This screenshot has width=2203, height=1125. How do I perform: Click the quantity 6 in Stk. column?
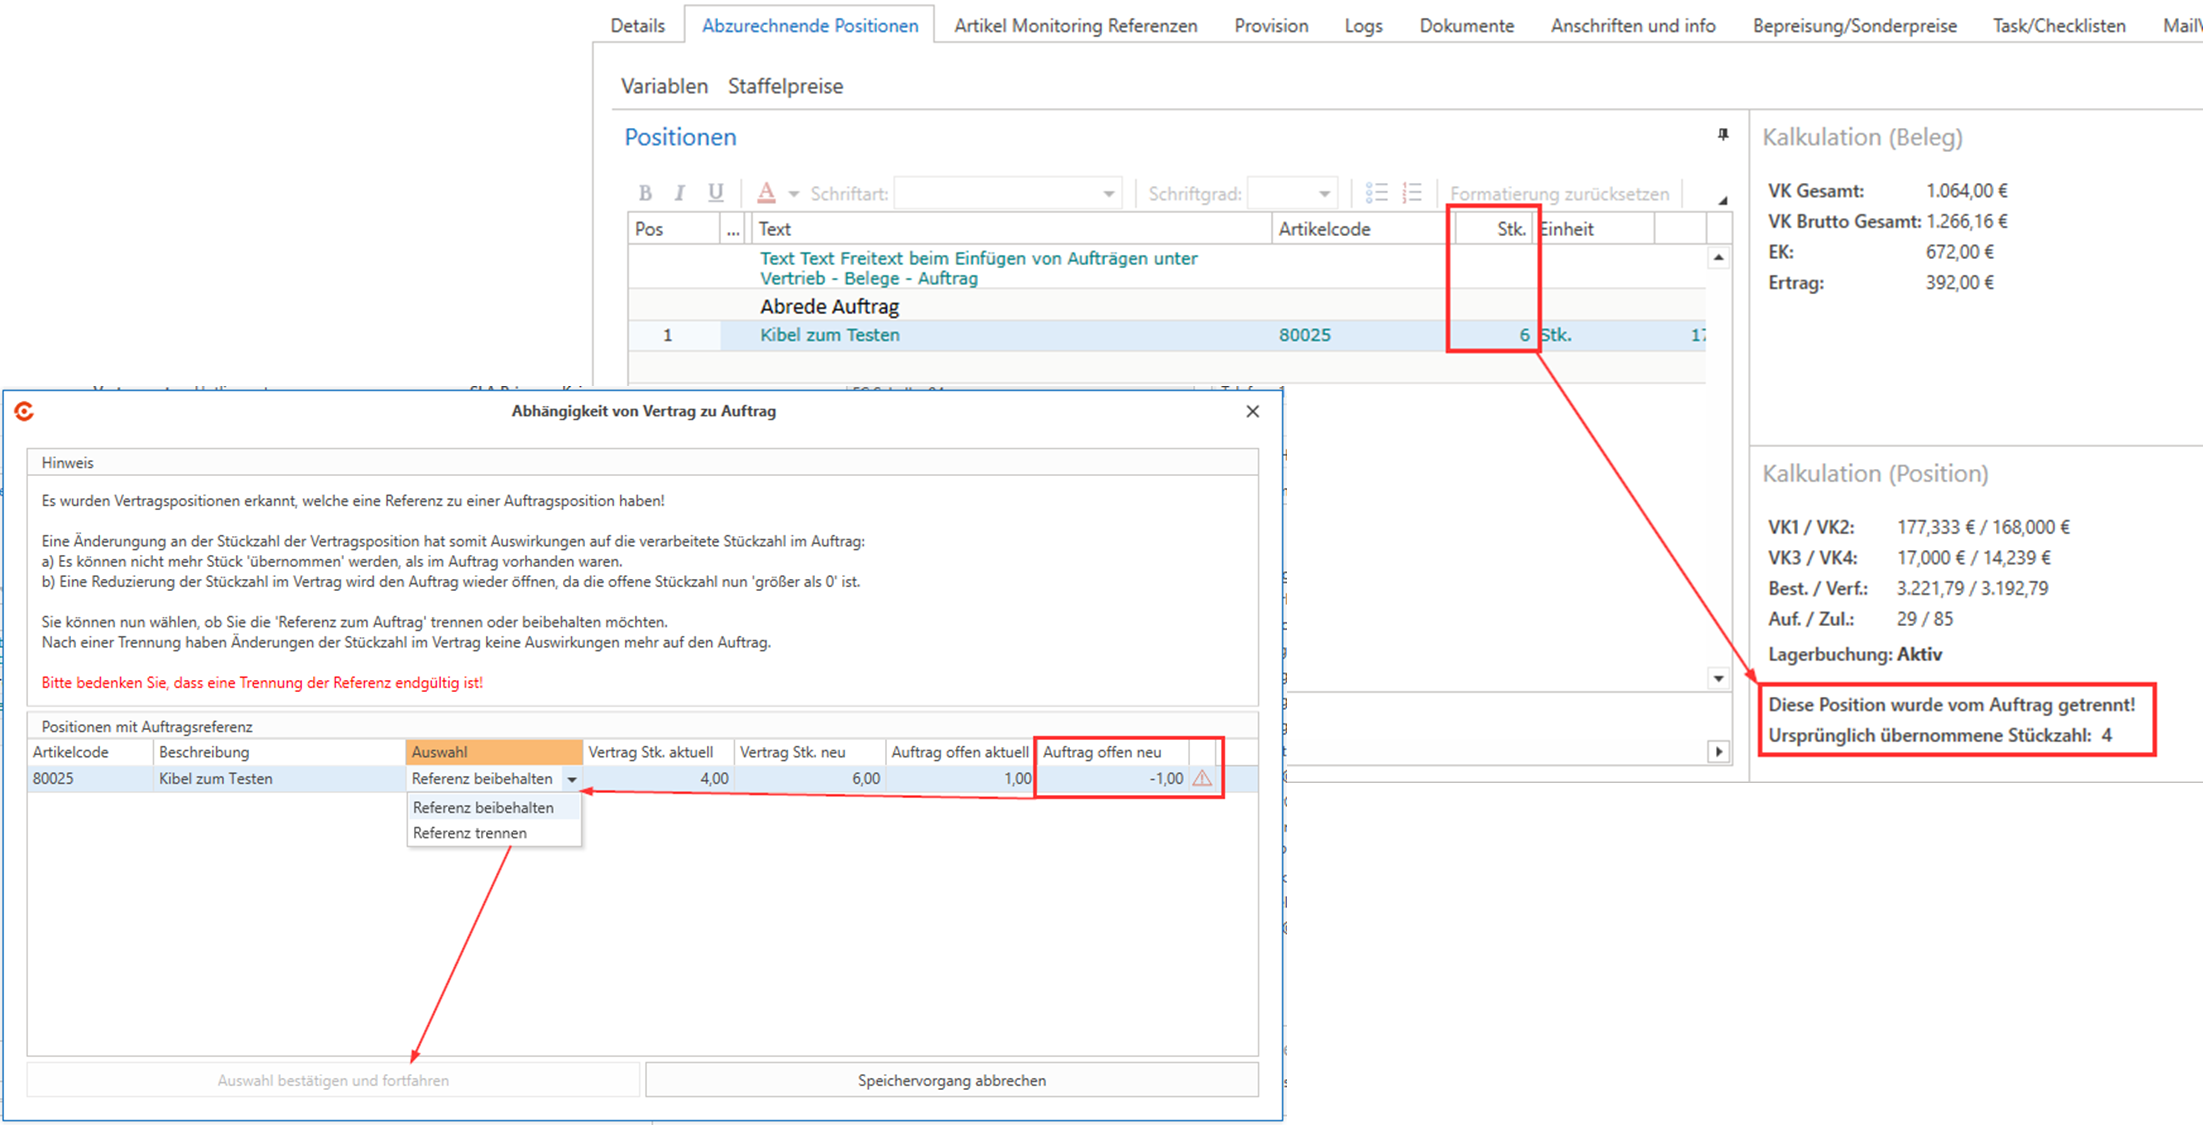[x=1524, y=335]
